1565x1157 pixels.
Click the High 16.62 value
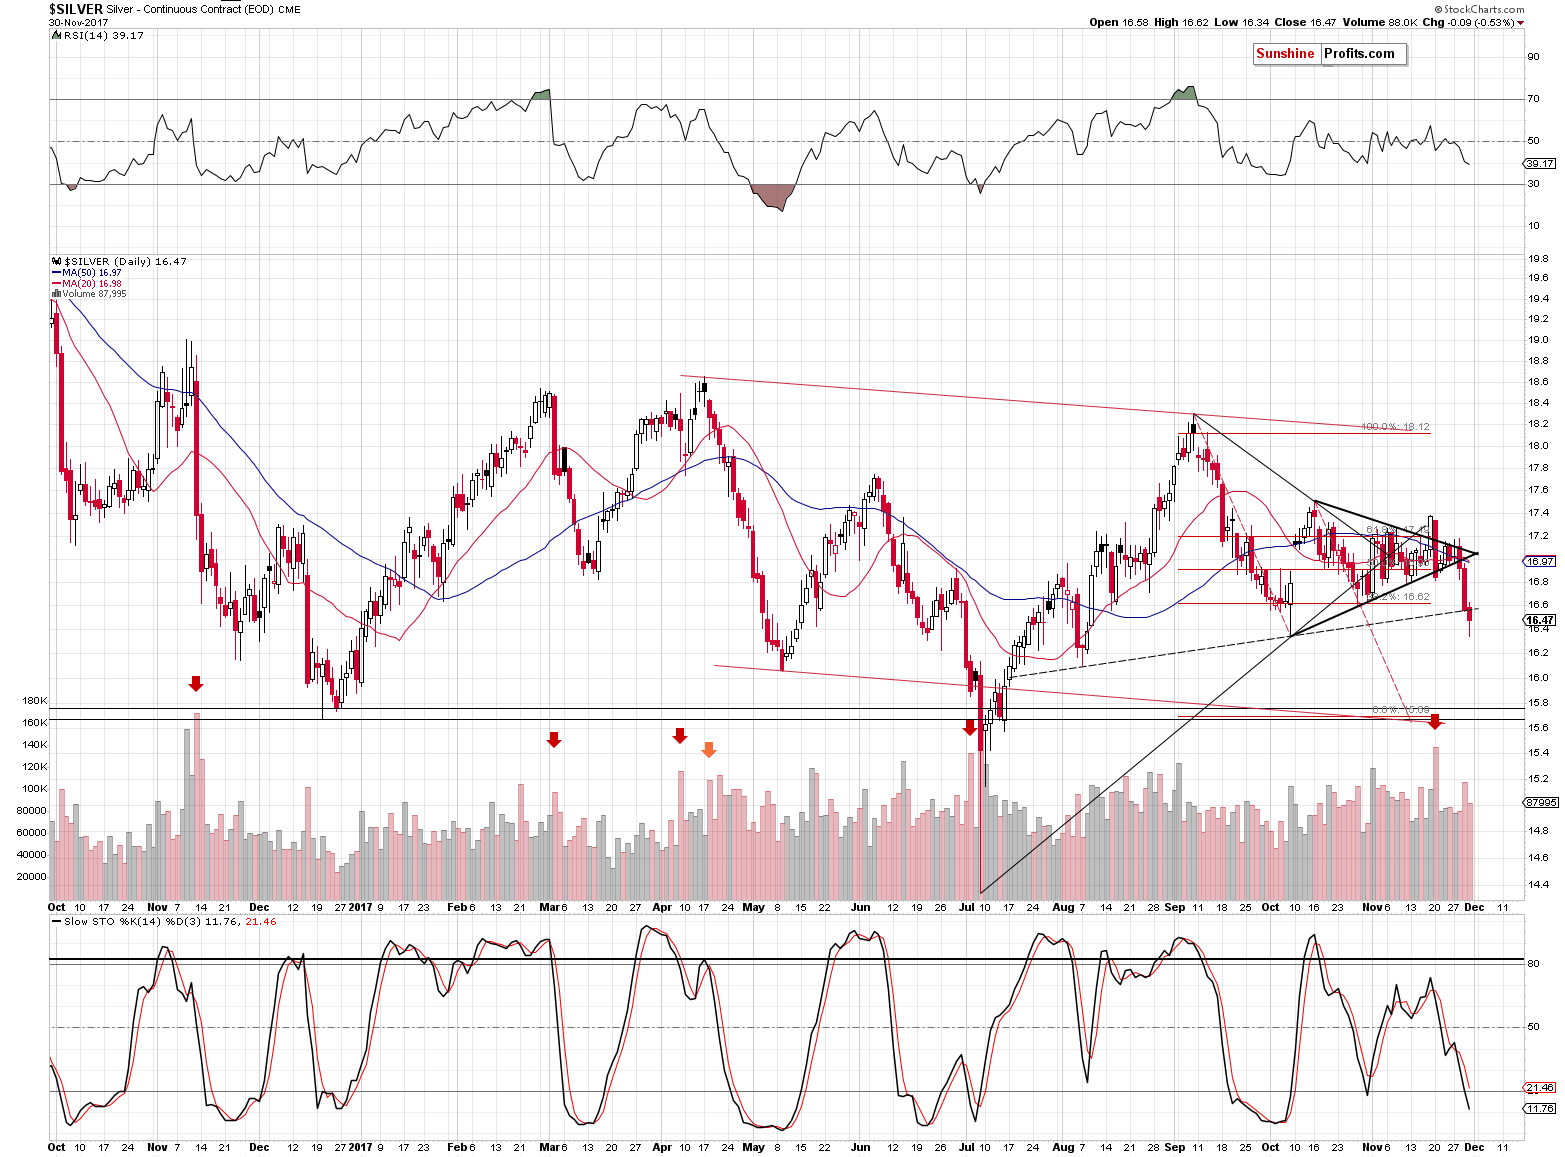point(1181,23)
